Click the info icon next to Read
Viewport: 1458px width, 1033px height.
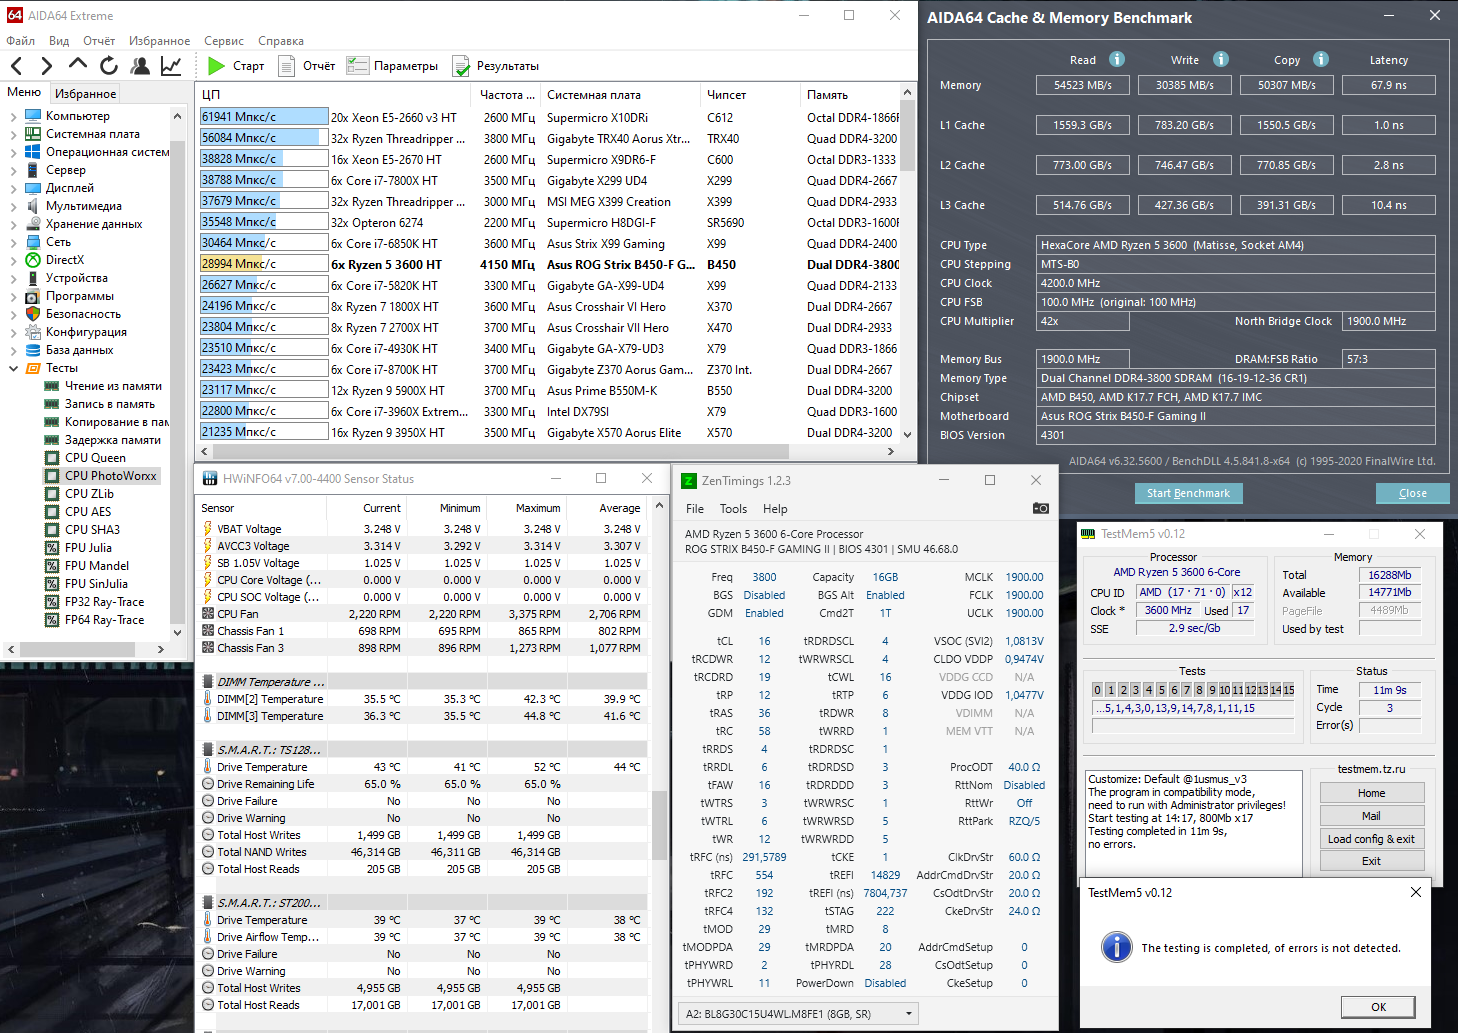pyautogui.click(x=1117, y=59)
